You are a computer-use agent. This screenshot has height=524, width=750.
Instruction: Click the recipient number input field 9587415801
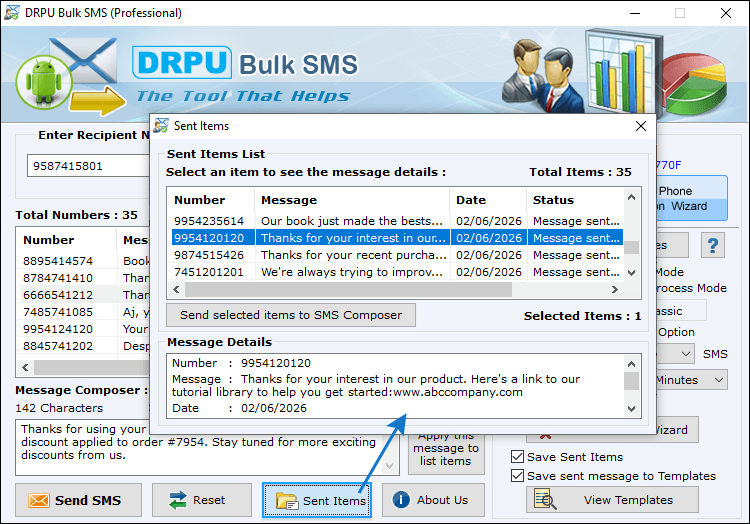[x=89, y=166]
